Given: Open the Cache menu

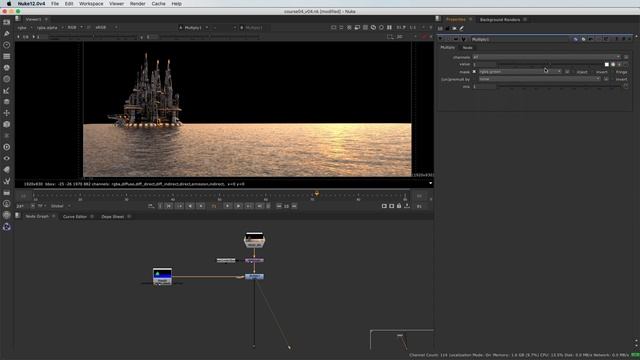Looking at the screenshot, I should [x=158, y=4].
